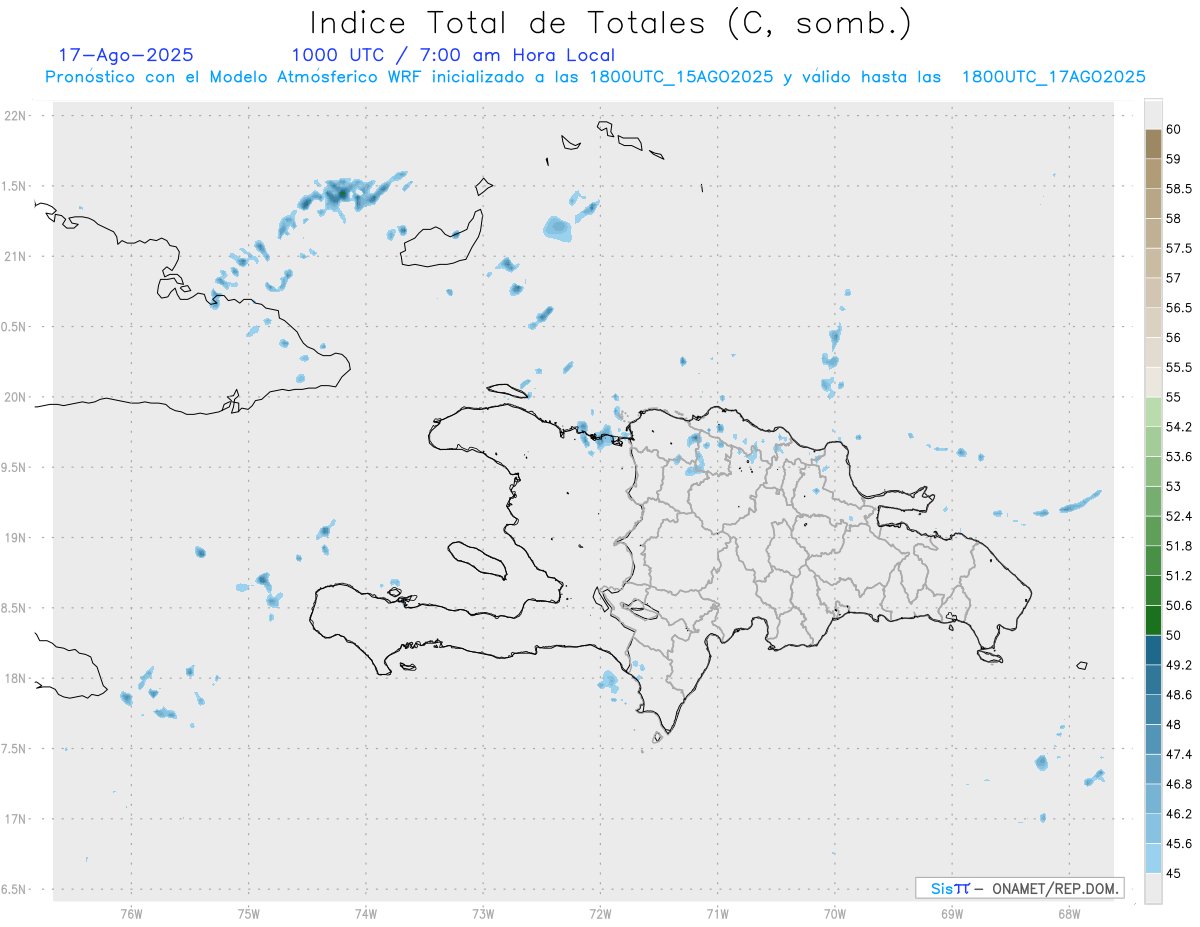This screenshot has height=927, width=1200.
Task: Click the colorbar value "51.8"
Action: tap(1179, 546)
